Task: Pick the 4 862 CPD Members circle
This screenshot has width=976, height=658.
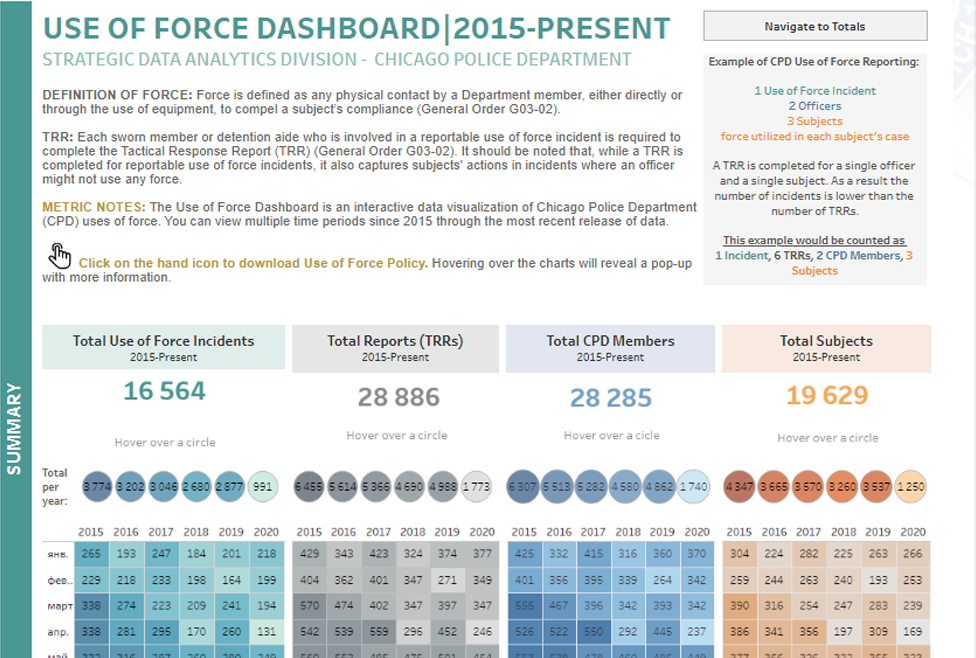Action: pos(659,487)
